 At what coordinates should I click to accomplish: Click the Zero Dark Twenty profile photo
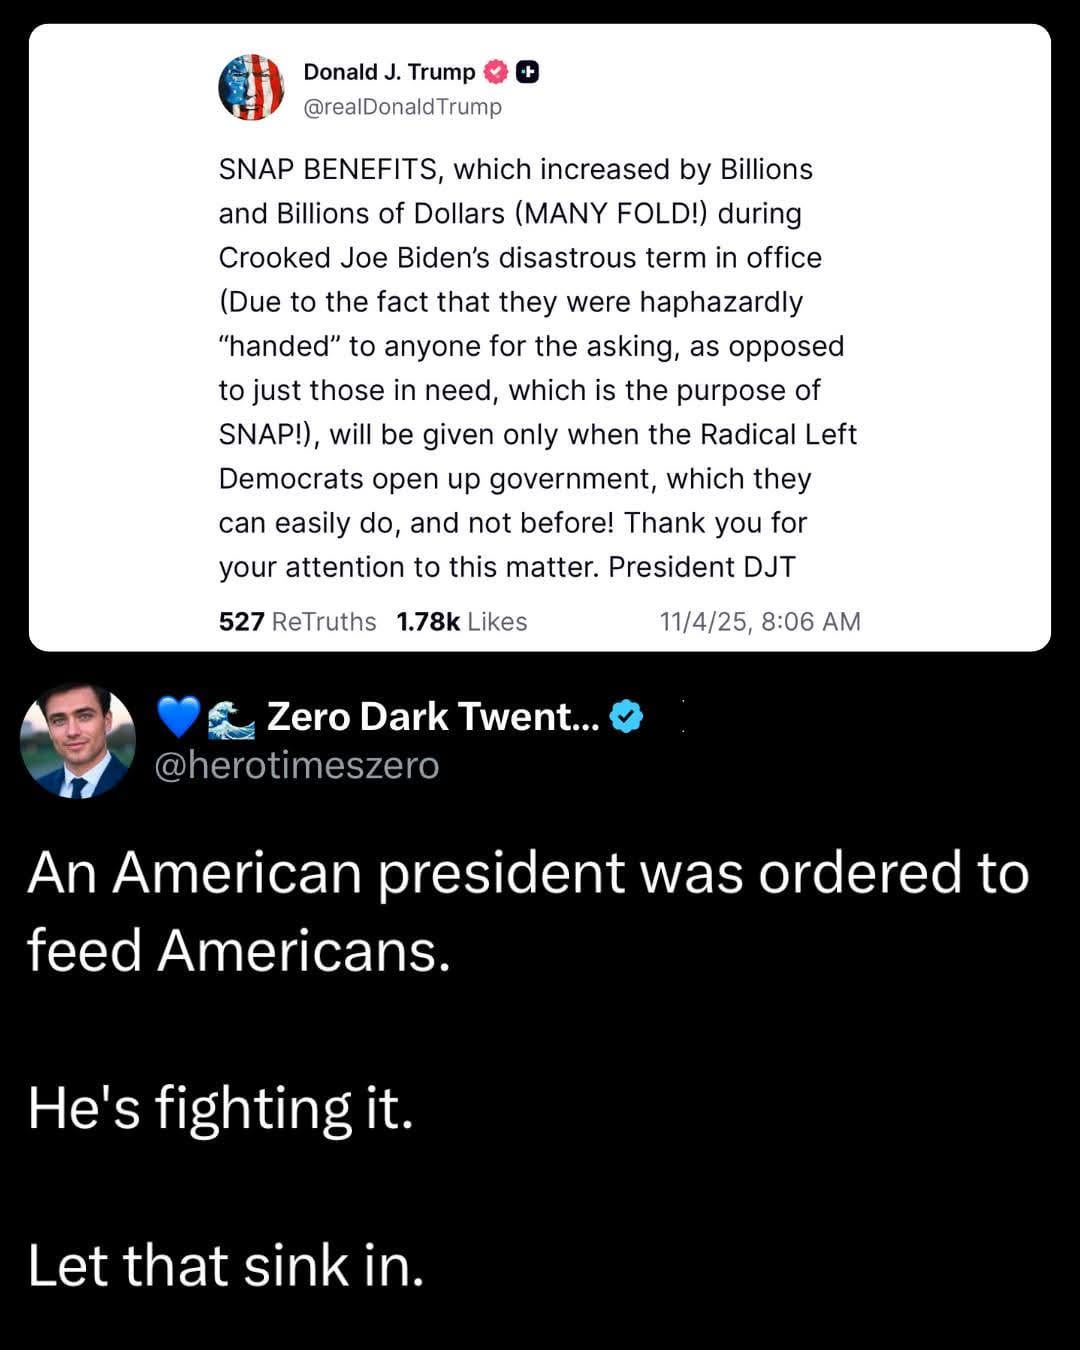(78, 741)
